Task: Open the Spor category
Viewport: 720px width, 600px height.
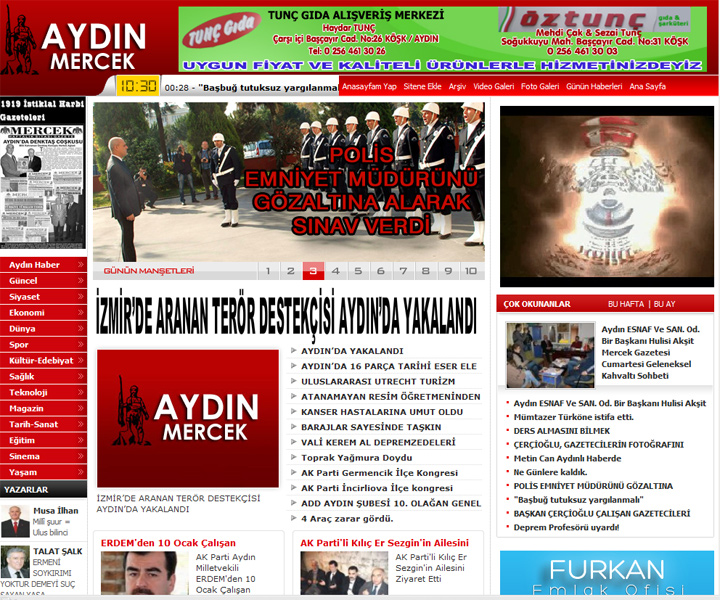Action: pyautogui.click(x=43, y=345)
